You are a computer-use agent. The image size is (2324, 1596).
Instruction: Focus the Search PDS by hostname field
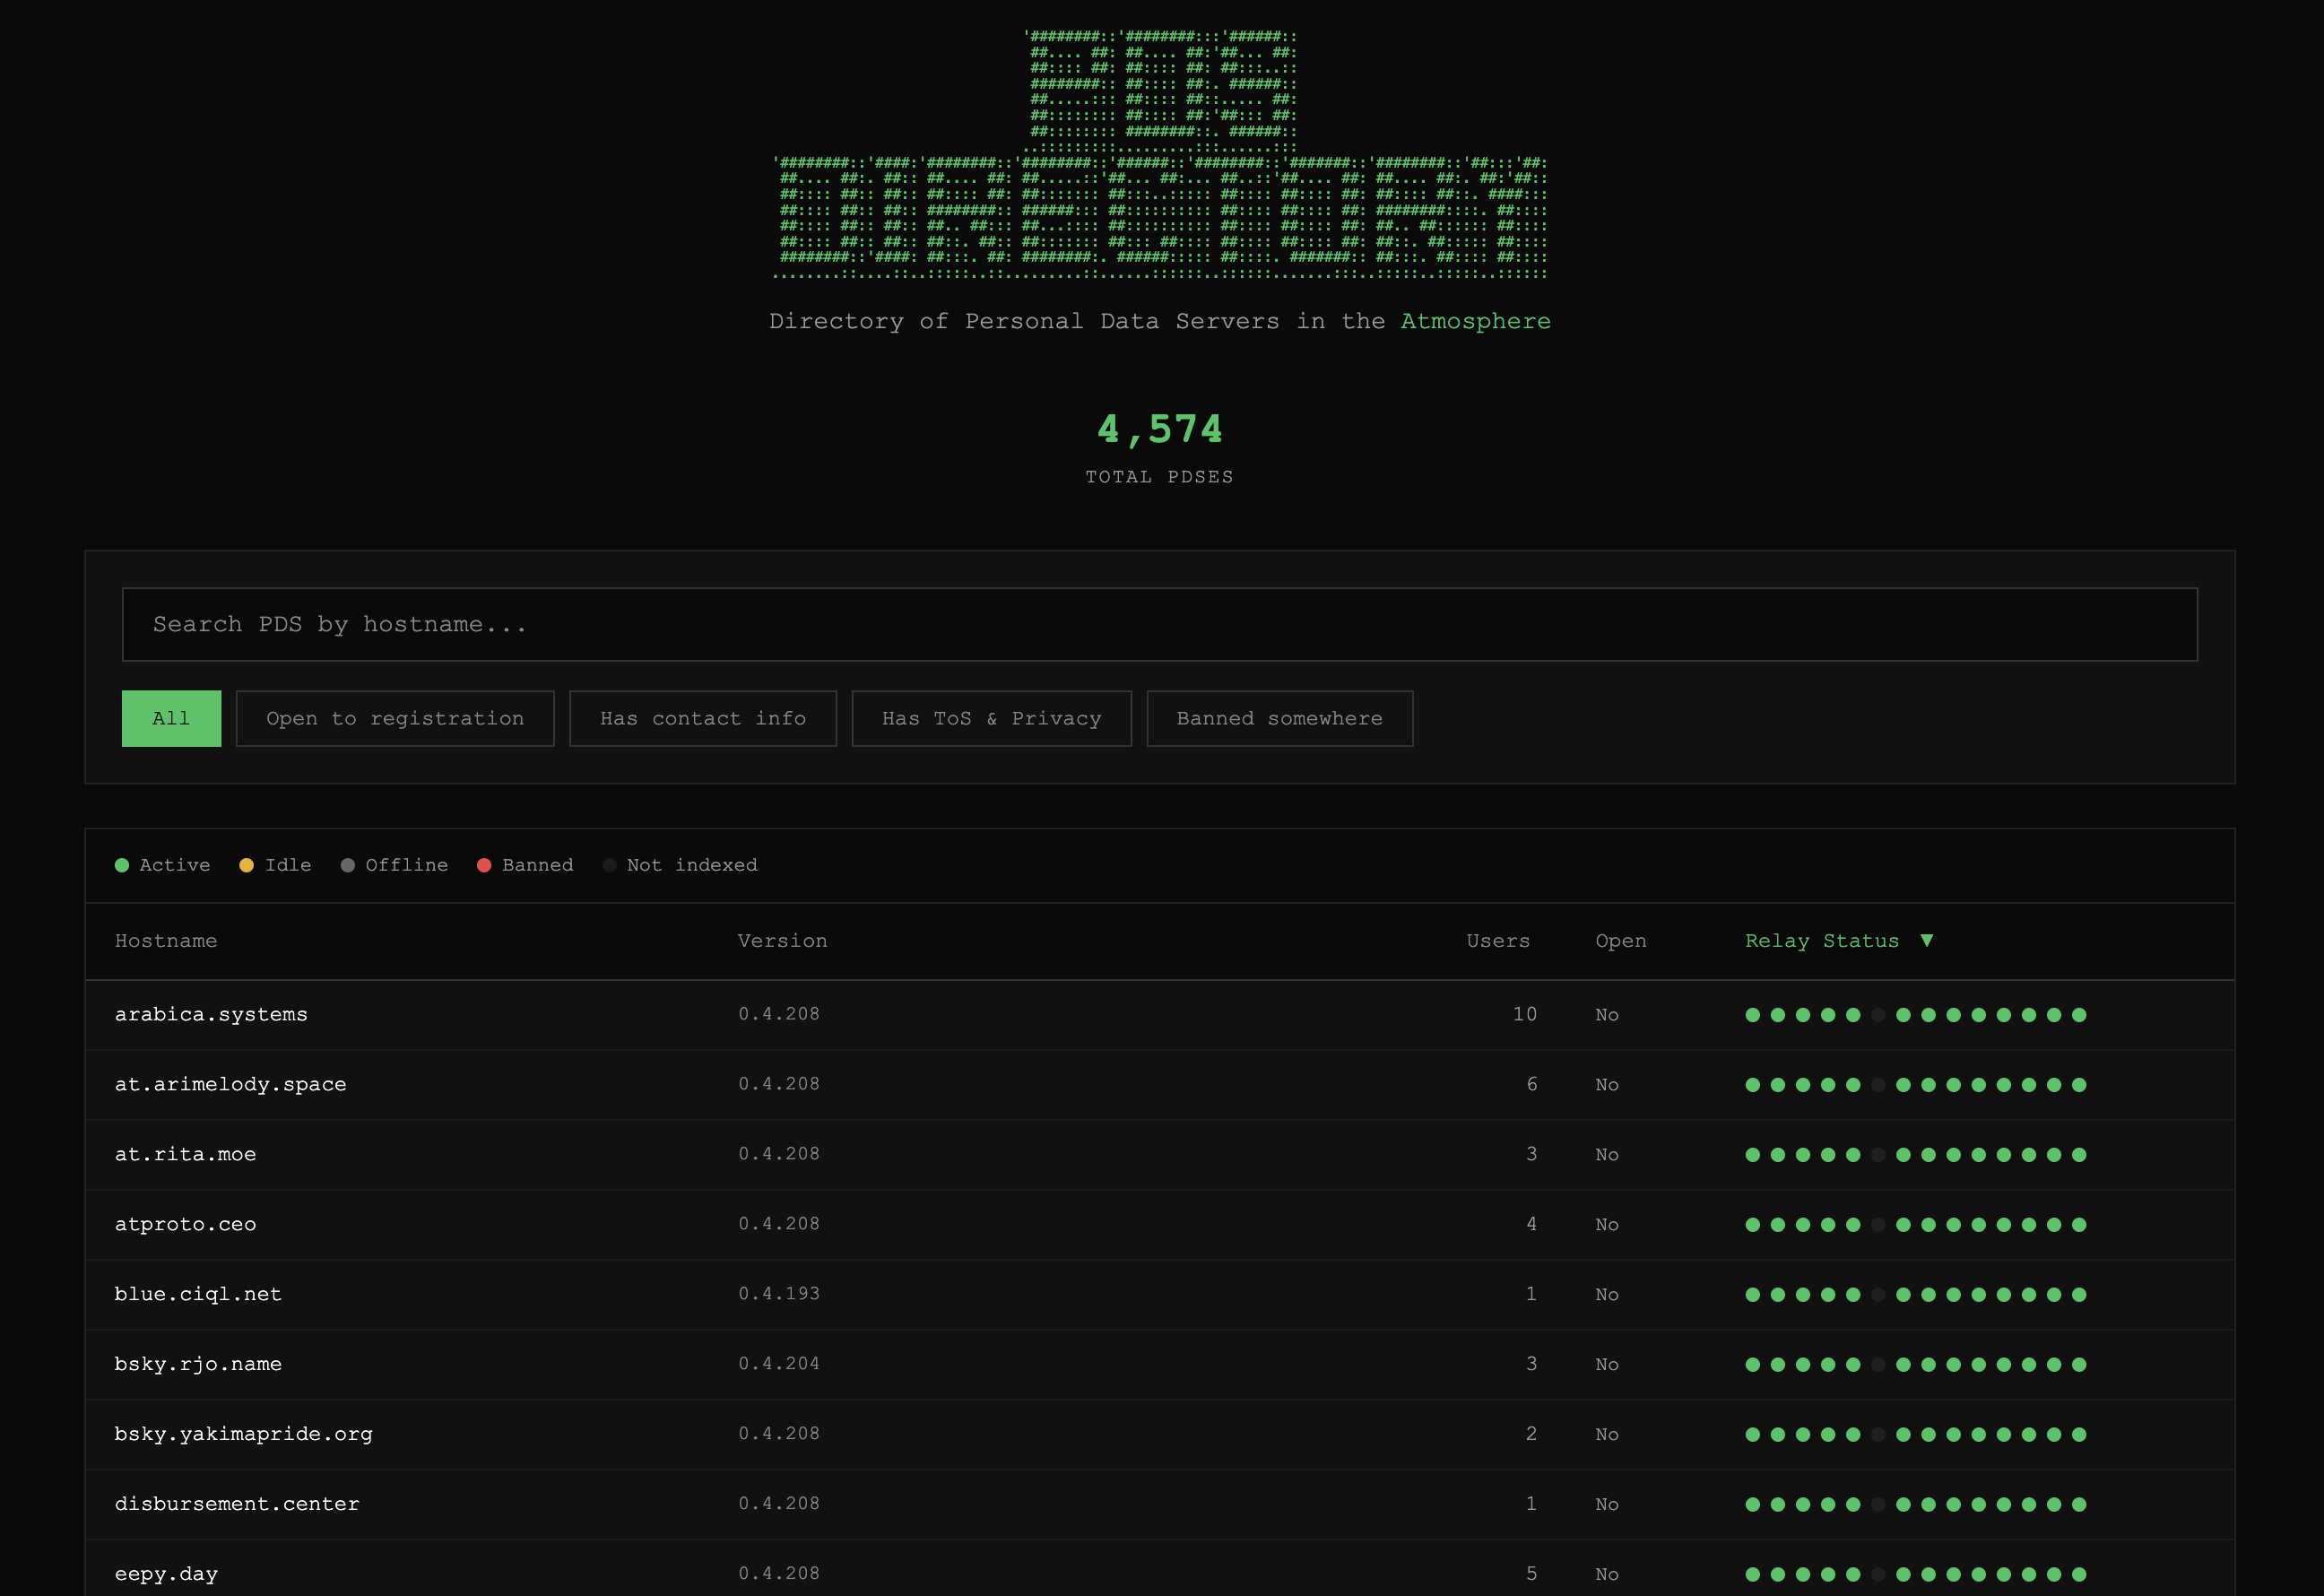click(x=1159, y=624)
